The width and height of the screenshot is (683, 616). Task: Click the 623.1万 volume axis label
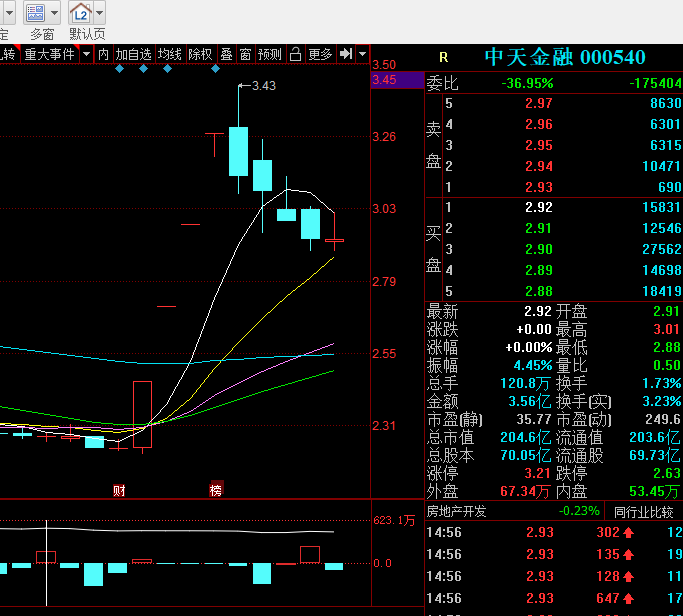point(394,520)
